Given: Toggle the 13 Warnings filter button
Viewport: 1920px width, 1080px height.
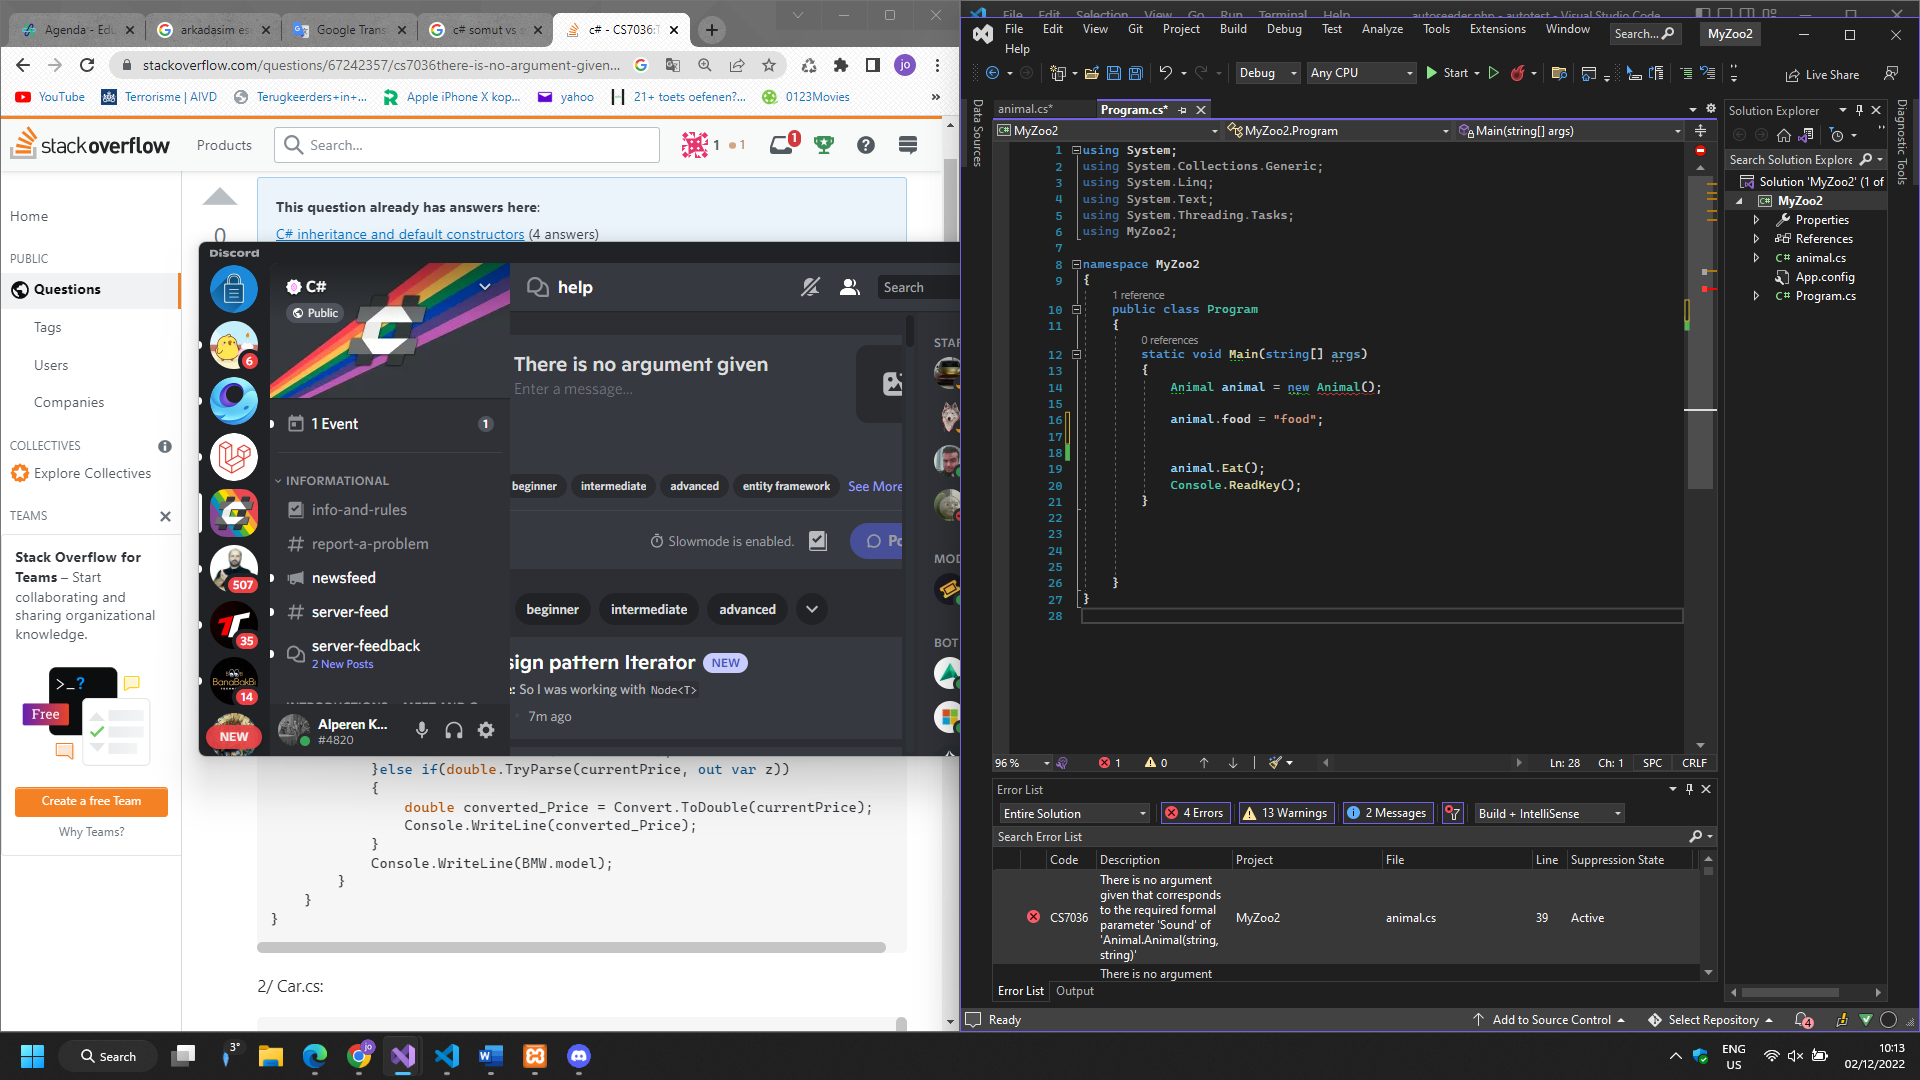Looking at the screenshot, I should [1285, 813].
